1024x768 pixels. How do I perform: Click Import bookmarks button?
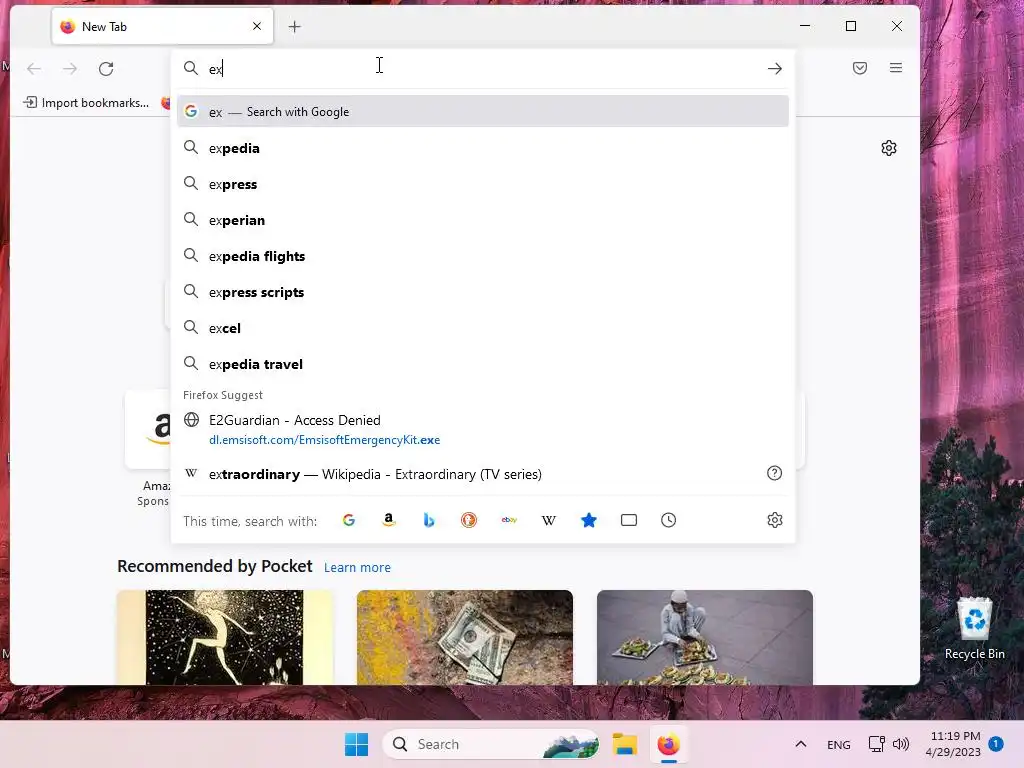tap(86, 103)
